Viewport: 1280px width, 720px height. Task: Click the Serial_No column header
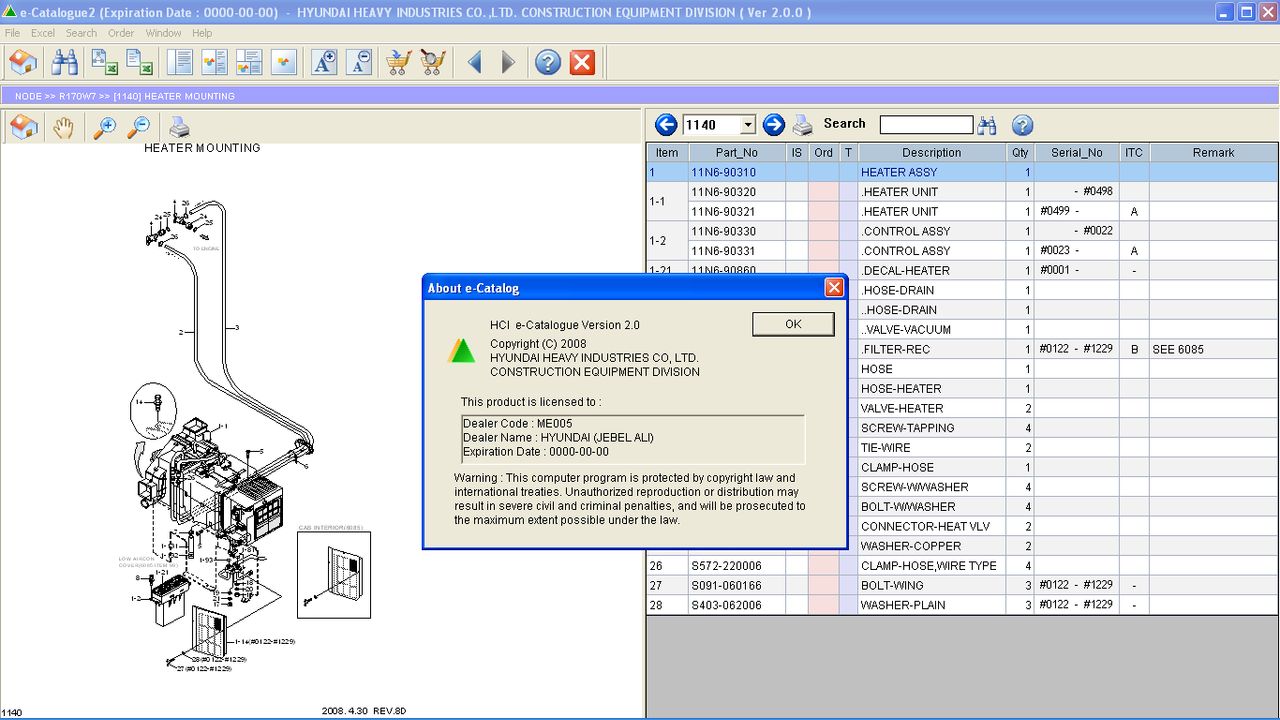coord(1077,153)
